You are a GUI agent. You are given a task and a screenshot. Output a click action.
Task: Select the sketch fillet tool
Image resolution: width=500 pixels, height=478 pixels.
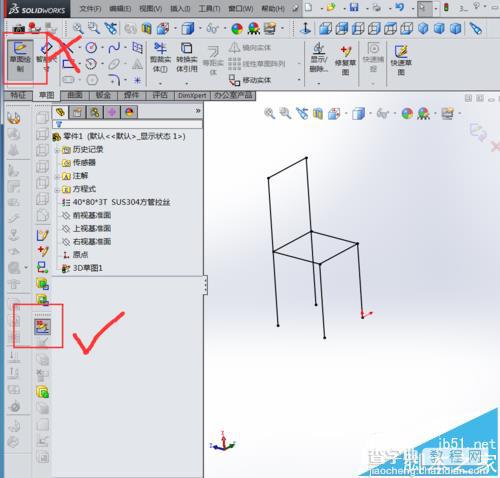(x=114, y=80)
